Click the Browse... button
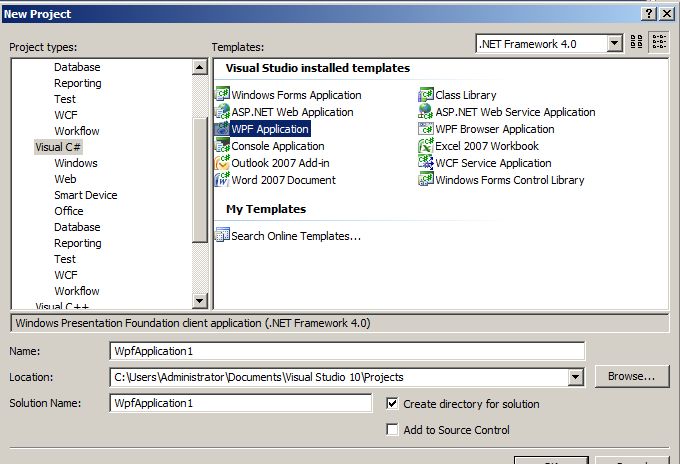Screen dimensions: 680x464 [632, 376]
